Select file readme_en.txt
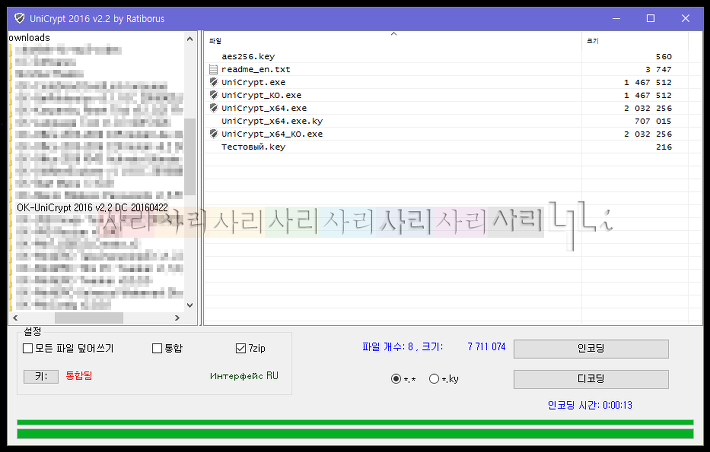The image size is (710, 452). pos(255,69)
